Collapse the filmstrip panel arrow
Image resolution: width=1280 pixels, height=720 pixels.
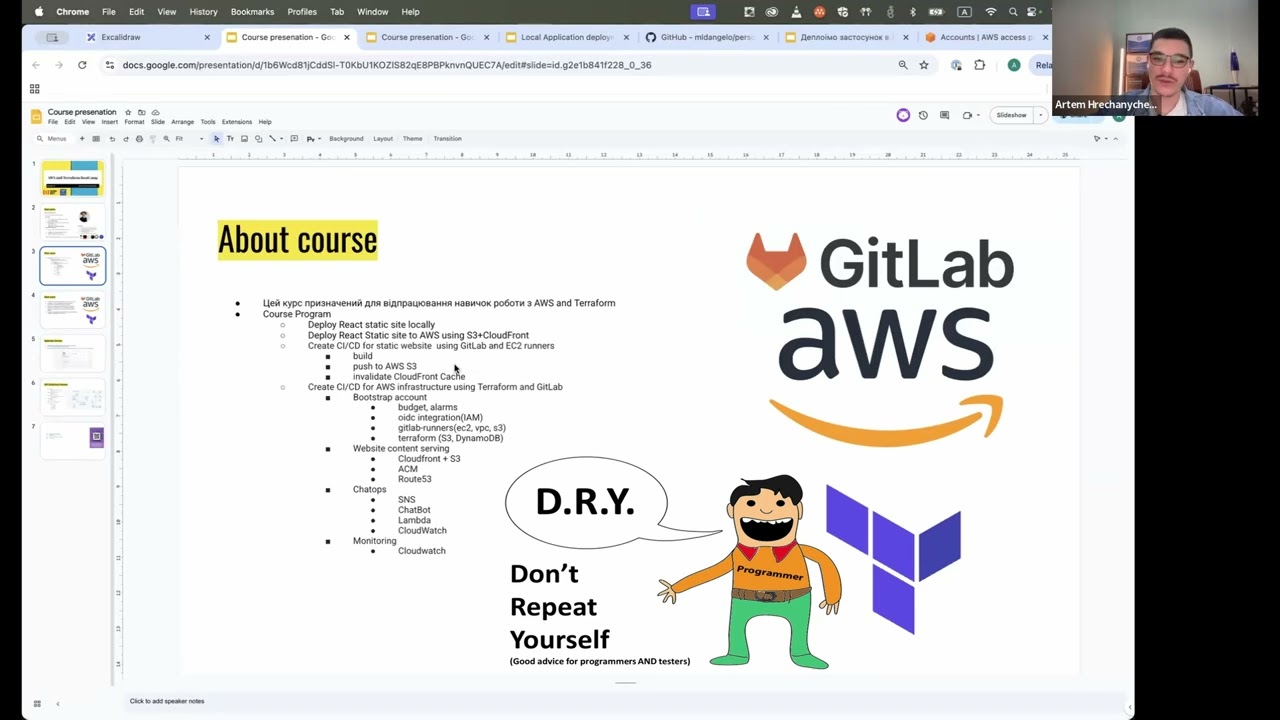[x=57, y=703]
